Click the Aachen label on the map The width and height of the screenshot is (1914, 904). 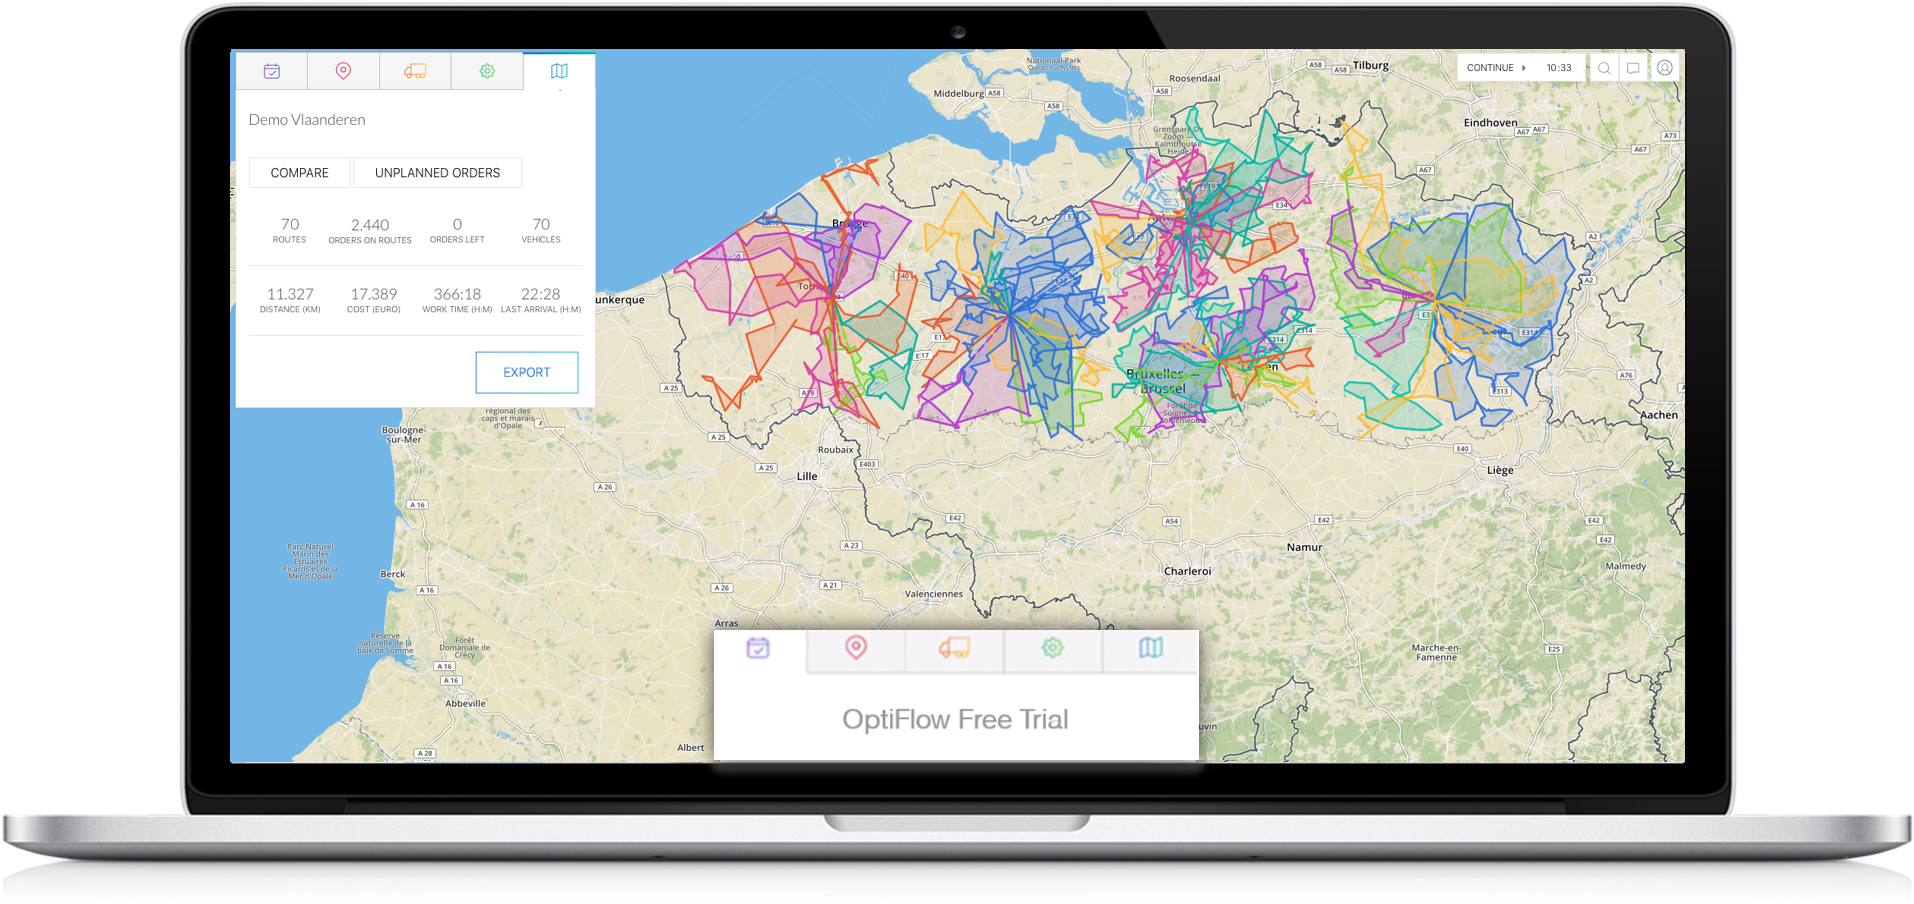(1659, 415)
